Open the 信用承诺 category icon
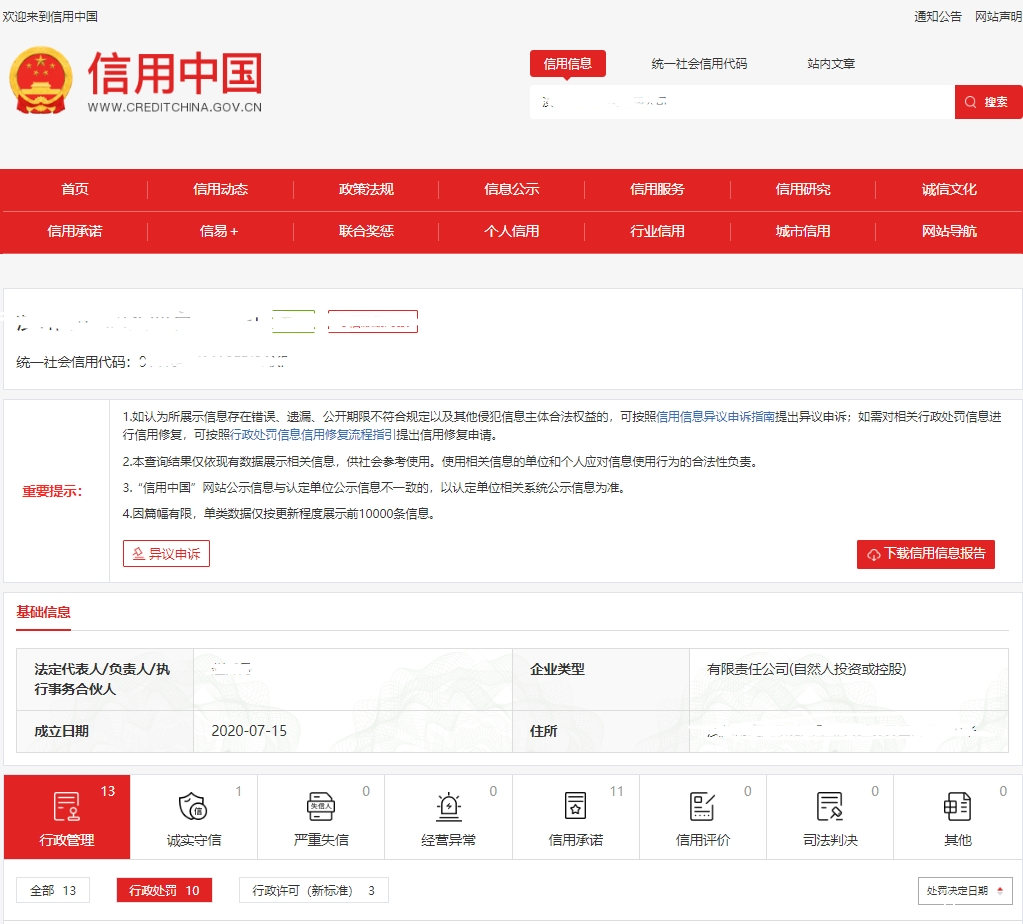Viewport: 1023px width, 924px height. 575,807
